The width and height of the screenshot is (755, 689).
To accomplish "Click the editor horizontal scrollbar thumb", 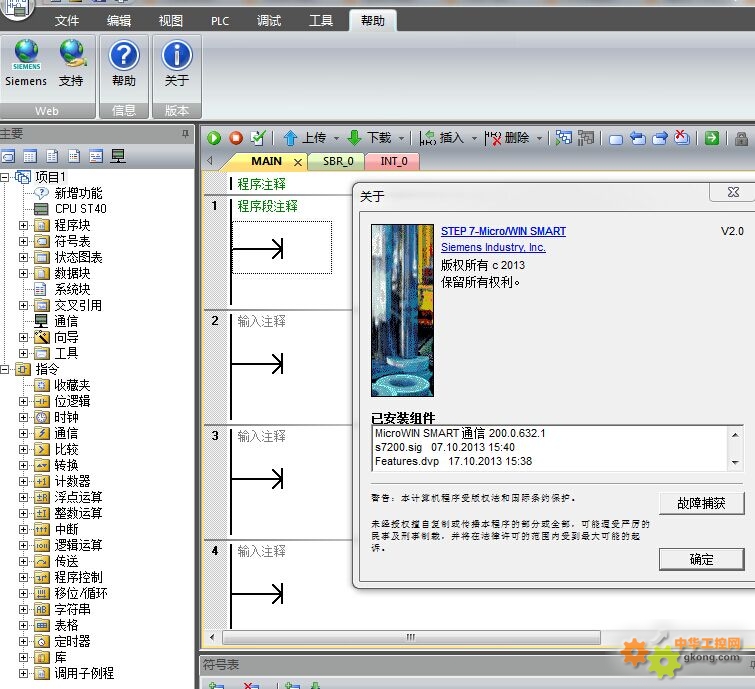I will [411, 637].
